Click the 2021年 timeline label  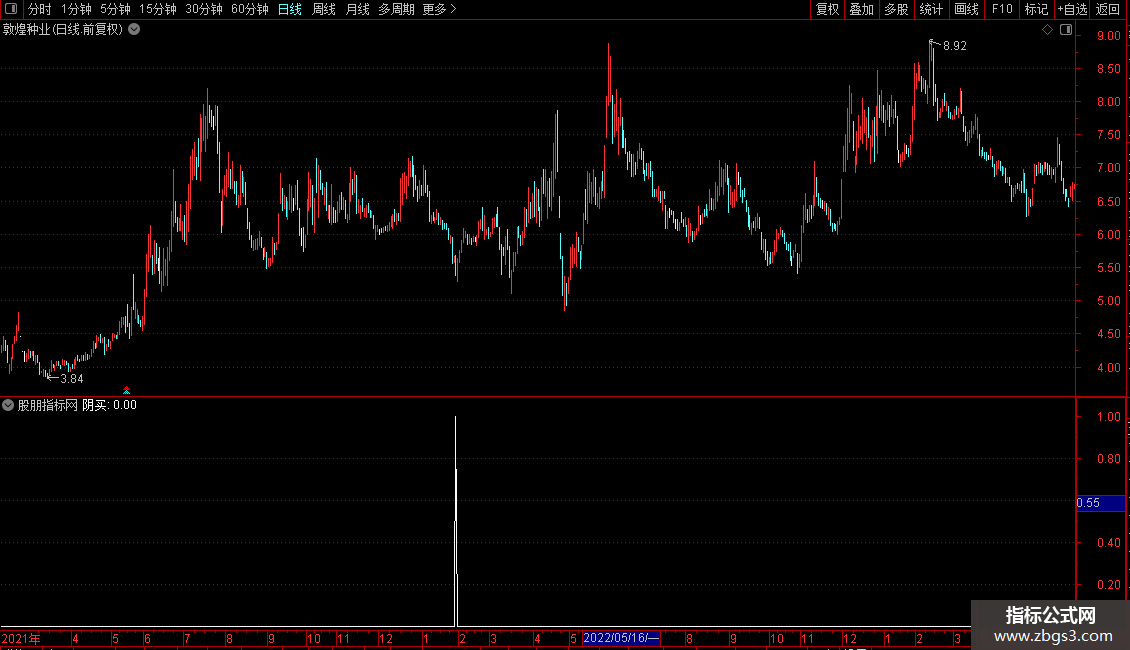tap(21, 638)
